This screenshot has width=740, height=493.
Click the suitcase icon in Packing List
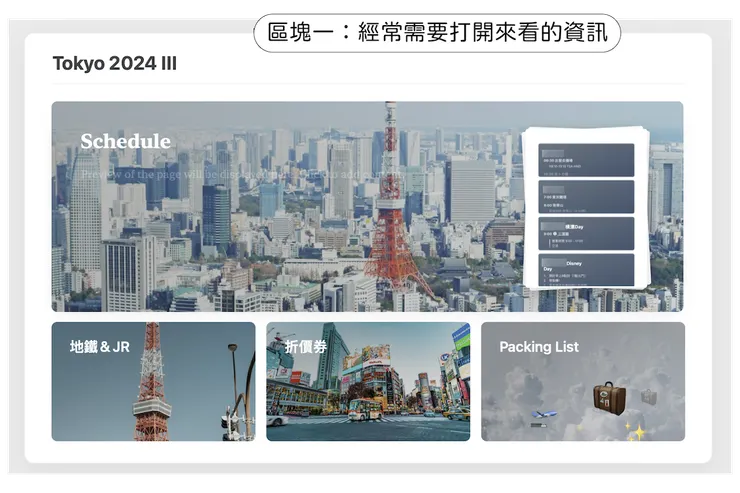tap(609, 399)
